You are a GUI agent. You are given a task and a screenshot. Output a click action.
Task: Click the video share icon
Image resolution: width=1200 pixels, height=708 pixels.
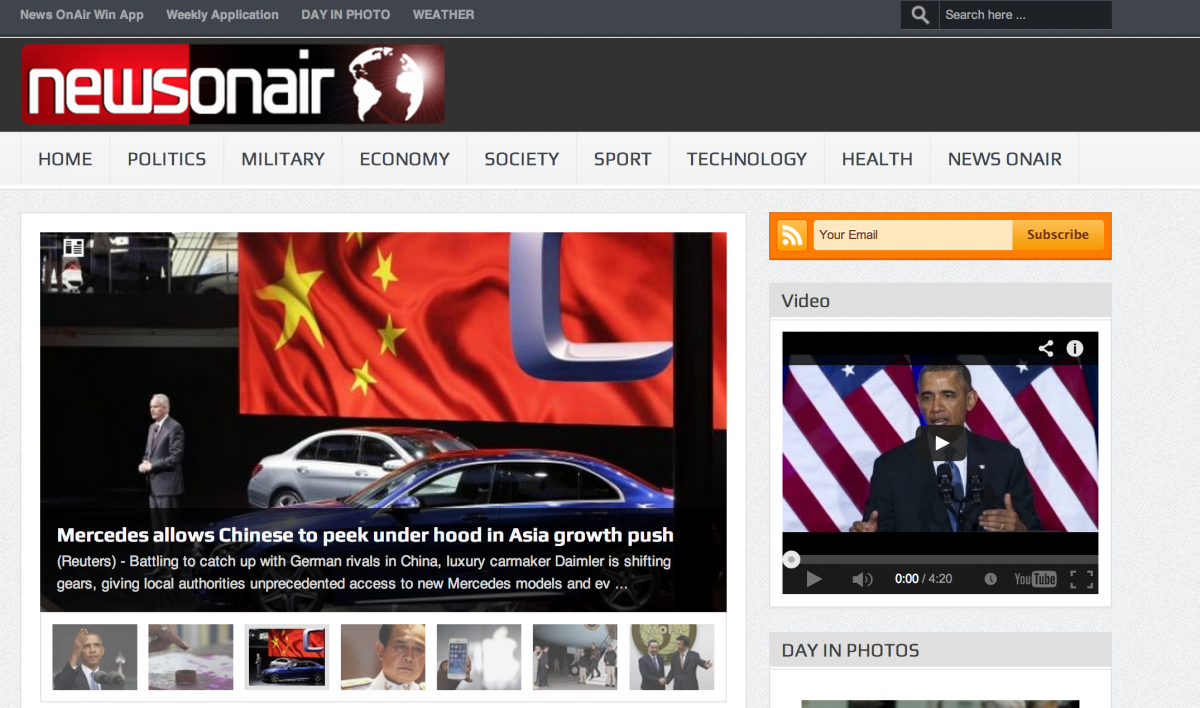pyautogui.click(x=1045, y=348)
